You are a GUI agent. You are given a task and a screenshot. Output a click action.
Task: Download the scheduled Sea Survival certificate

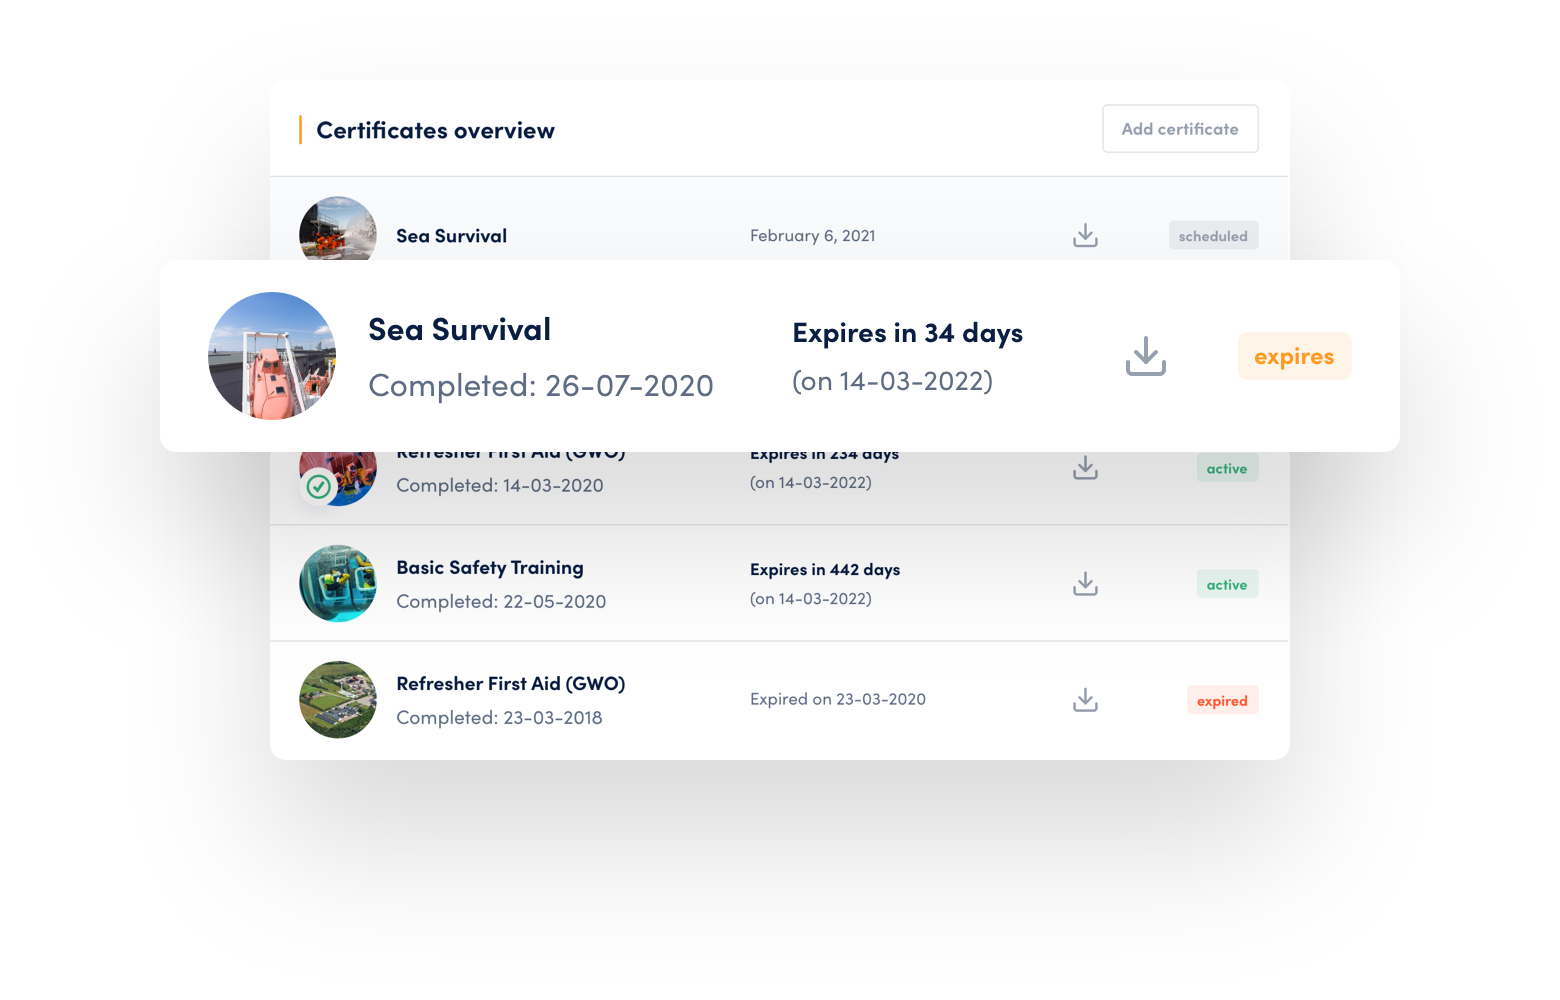coord(1085,235)
